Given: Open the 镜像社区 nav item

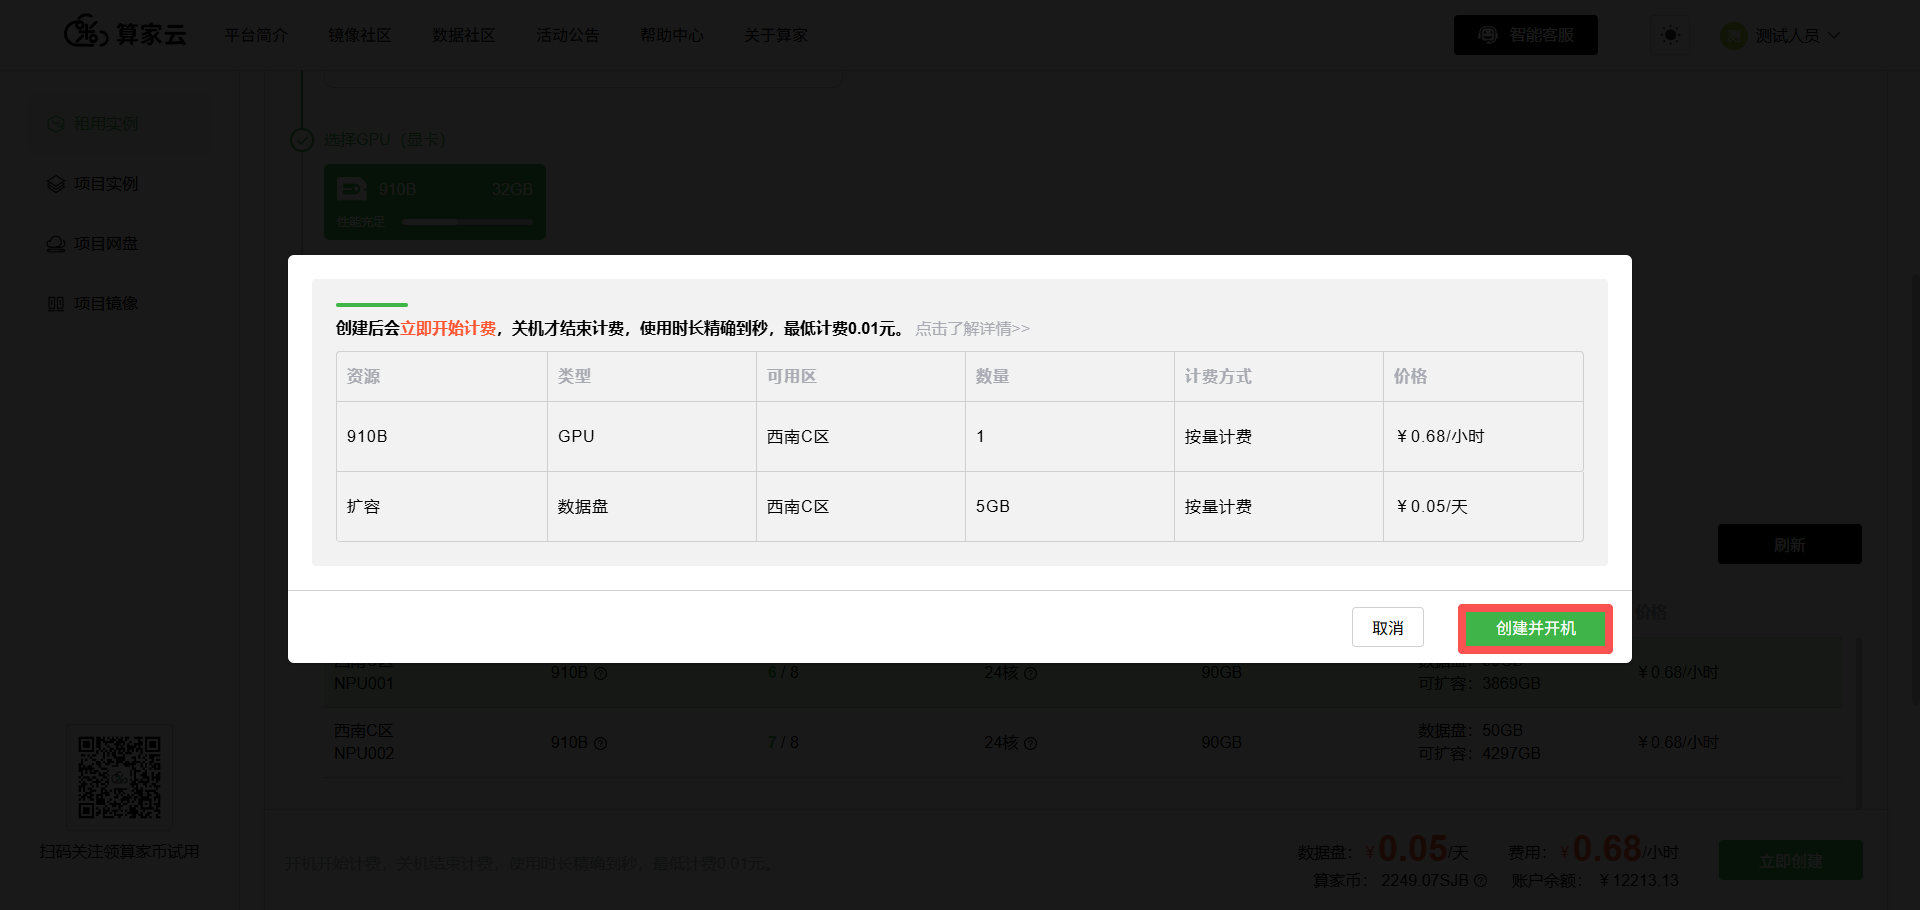Looking at the screenshot, I should 360,35.
